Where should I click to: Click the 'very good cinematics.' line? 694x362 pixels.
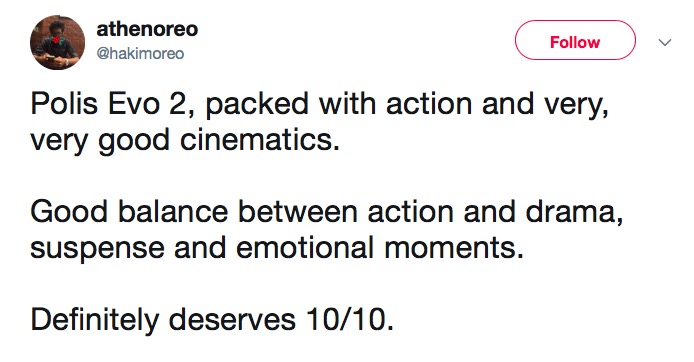(185, 142)
